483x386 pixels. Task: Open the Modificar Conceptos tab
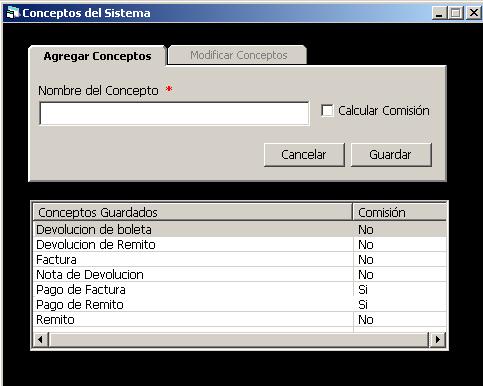coord(238,55)
